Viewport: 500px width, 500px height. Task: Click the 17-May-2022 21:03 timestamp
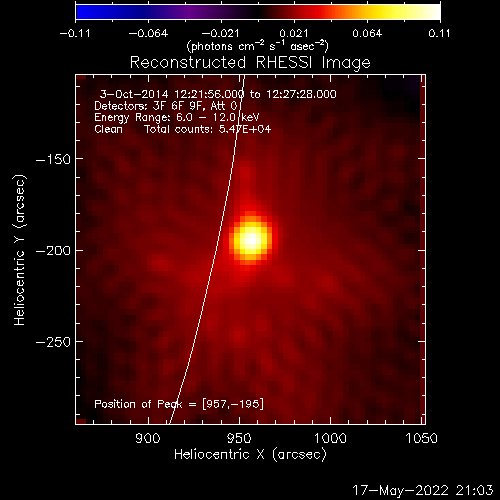(423, 490)
